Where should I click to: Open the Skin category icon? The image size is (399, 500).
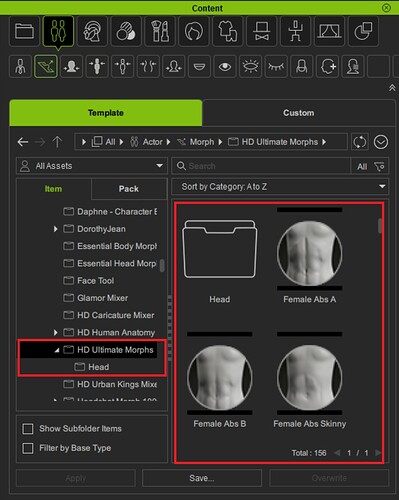click(92, 31)
